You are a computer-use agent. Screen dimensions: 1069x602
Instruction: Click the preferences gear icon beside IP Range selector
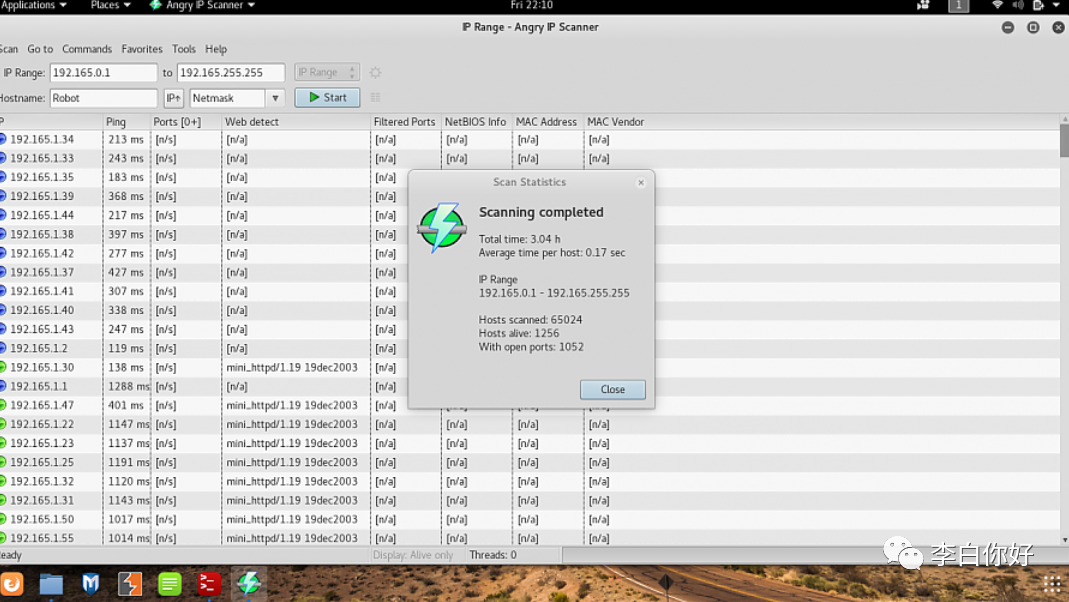375,72
